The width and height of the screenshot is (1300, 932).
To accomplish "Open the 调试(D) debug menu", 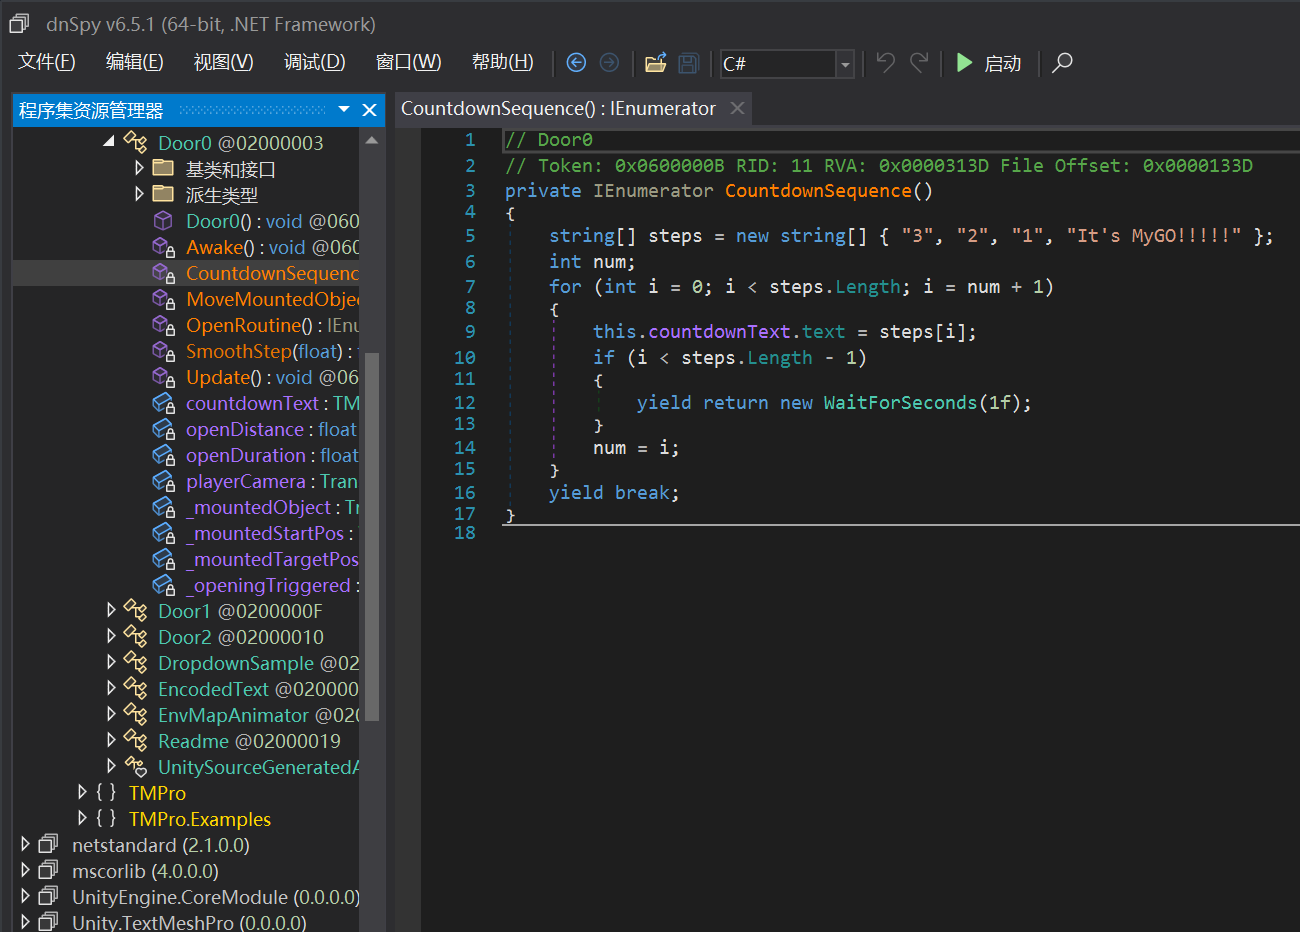I will tap(314, 62).
